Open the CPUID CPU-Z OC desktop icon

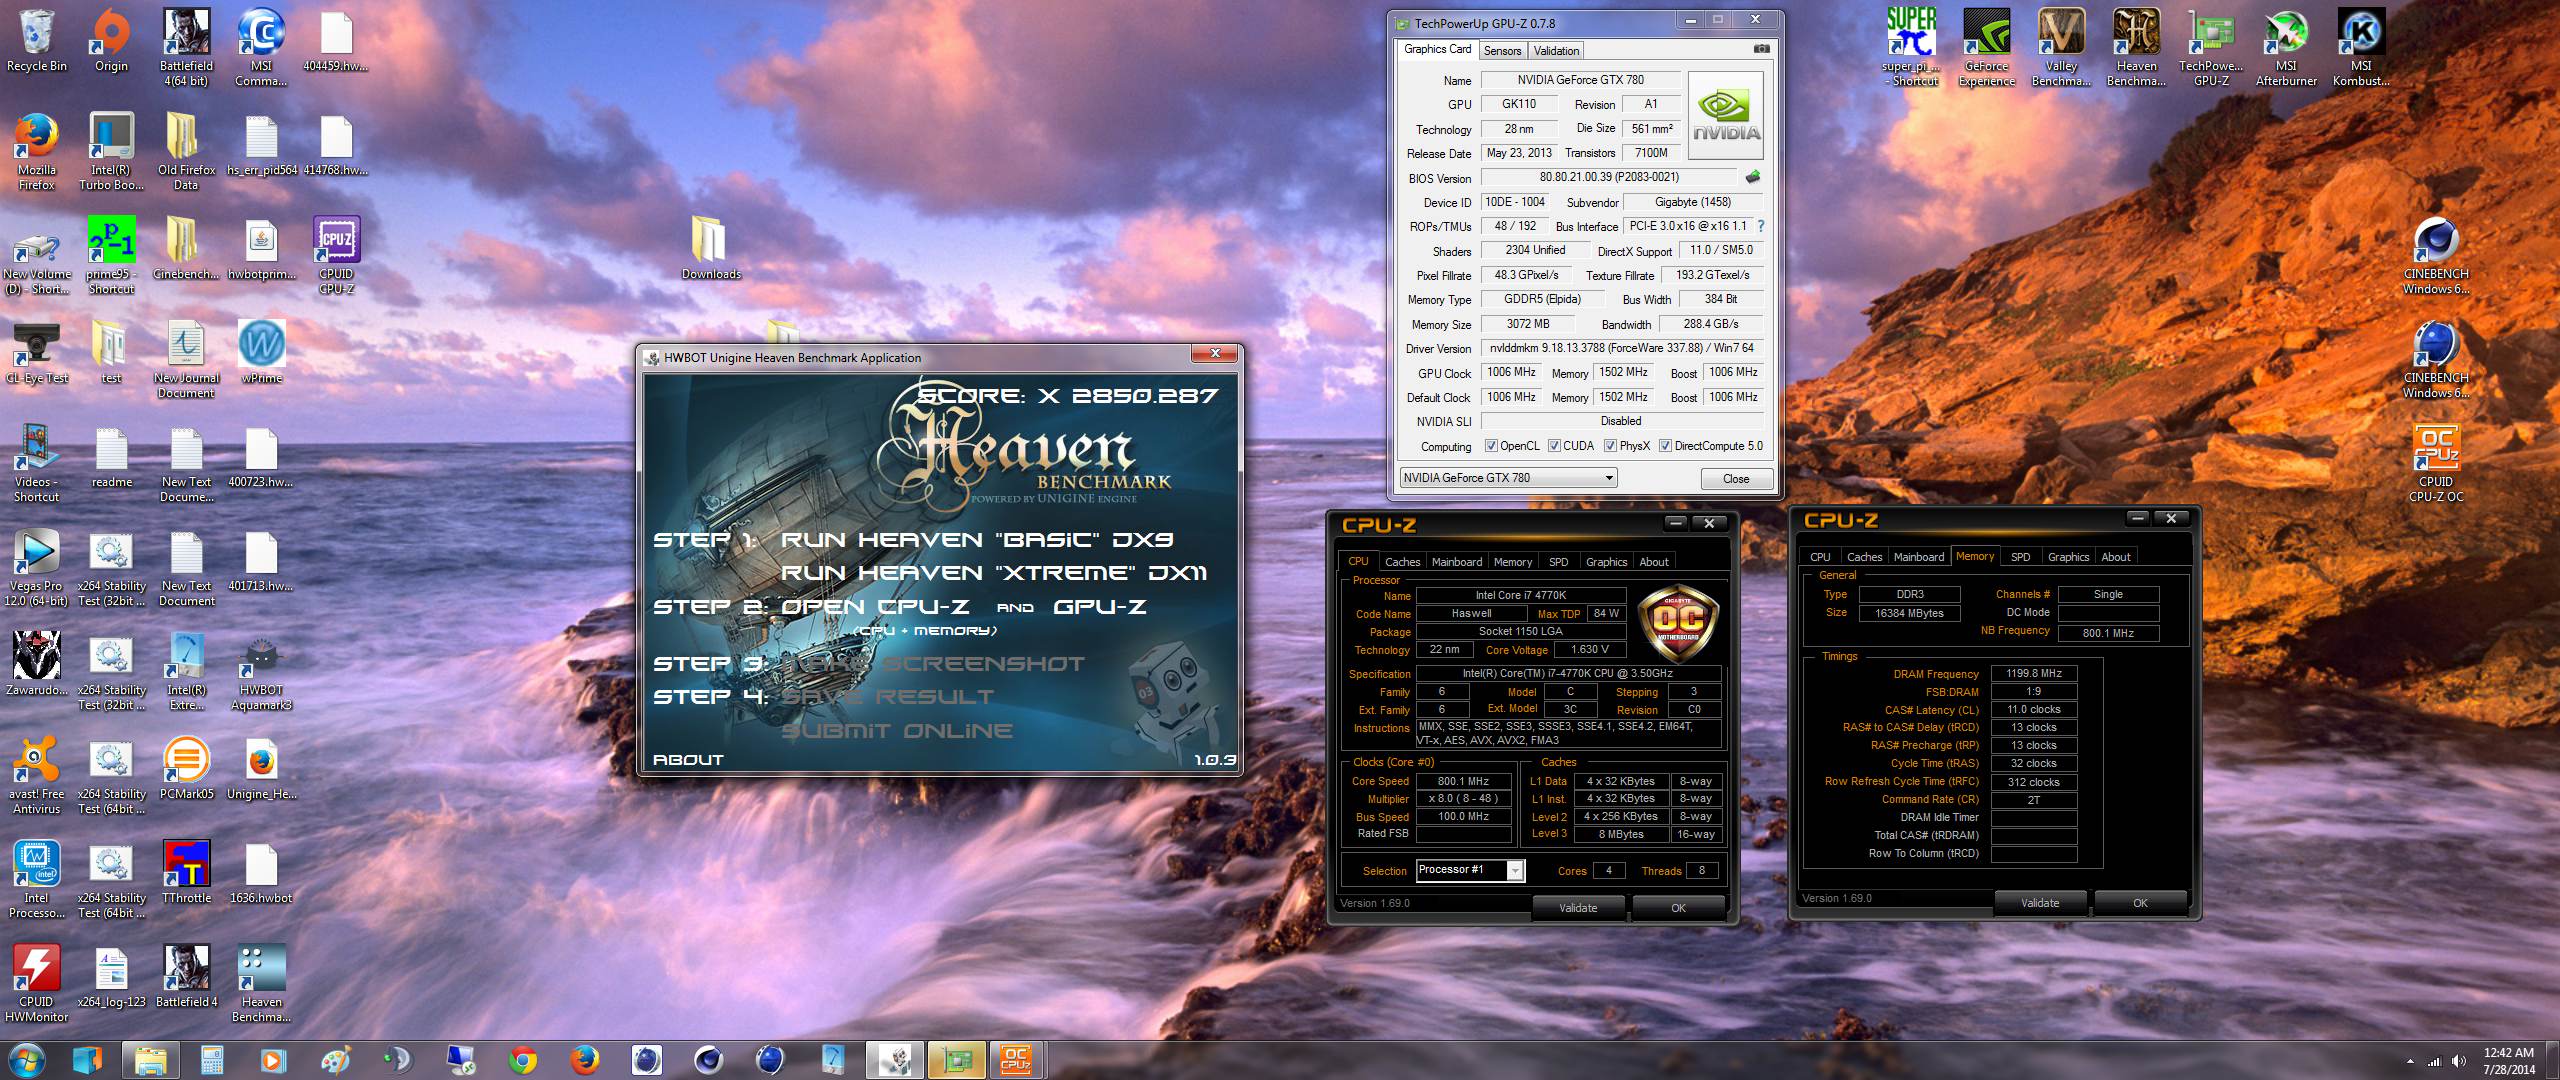click(x=2435, y=463)
